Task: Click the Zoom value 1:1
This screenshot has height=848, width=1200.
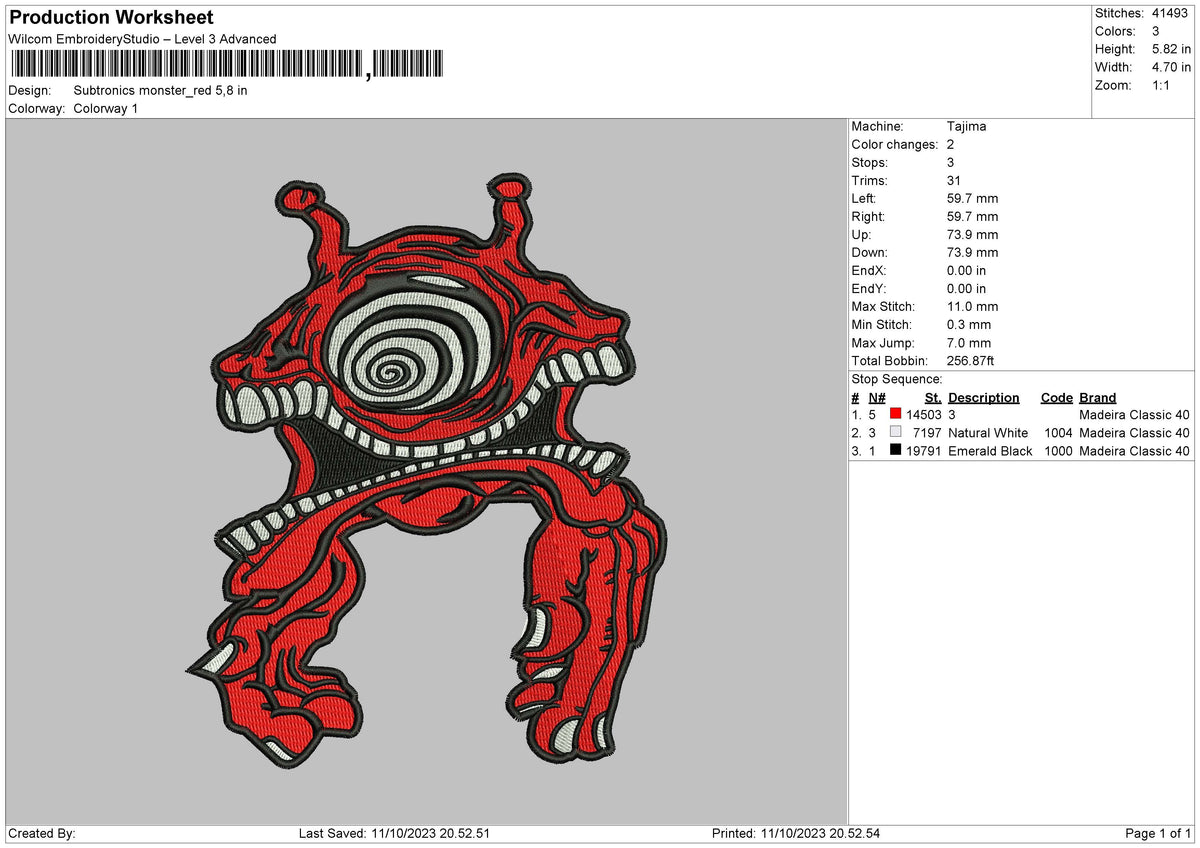Action: coord(1163,85)
